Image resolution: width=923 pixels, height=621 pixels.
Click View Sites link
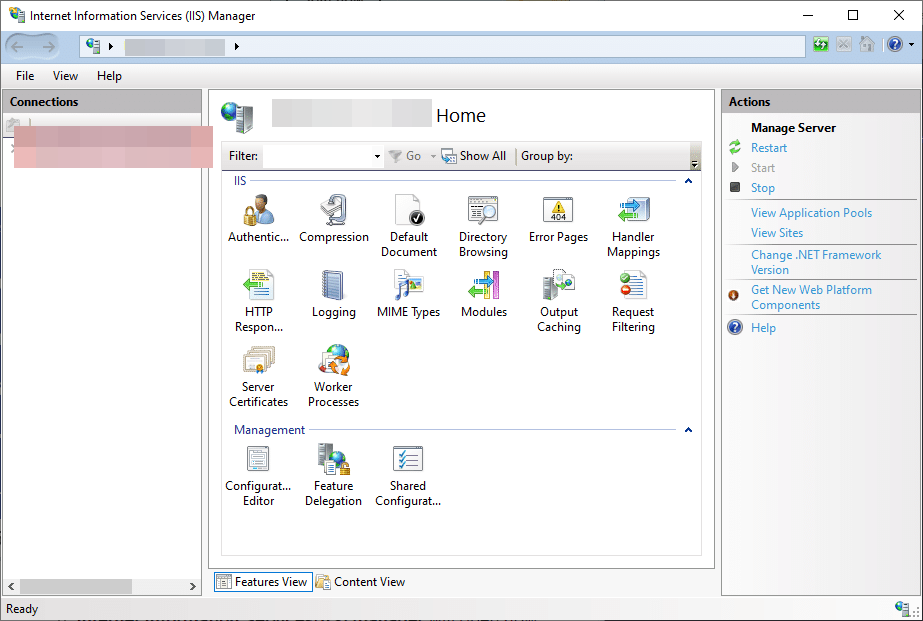tap(777, 233)
